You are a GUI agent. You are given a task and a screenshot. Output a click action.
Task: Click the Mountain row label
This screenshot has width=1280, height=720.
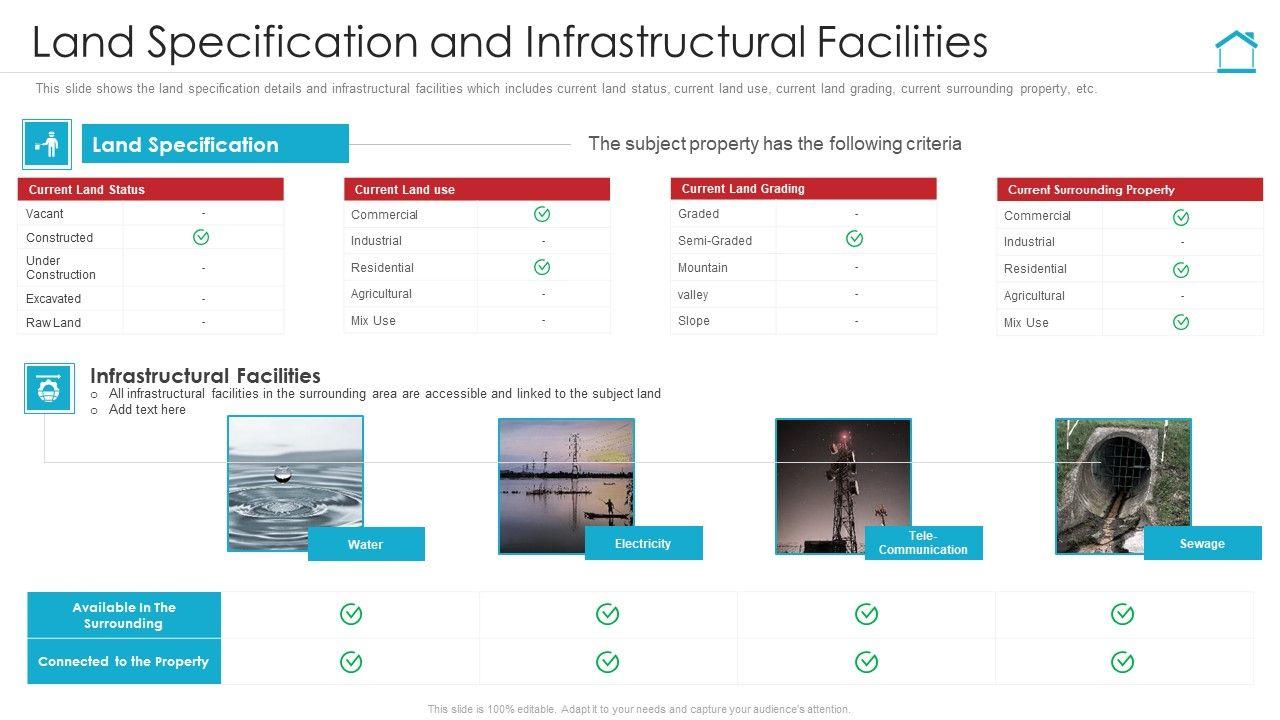(703, 267)
